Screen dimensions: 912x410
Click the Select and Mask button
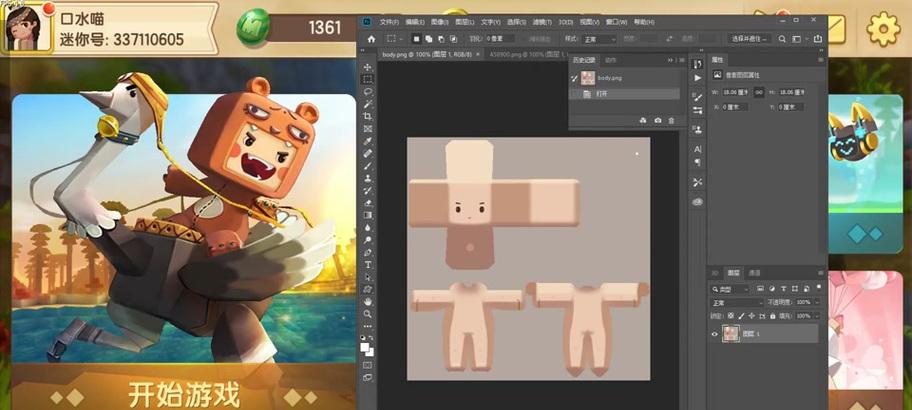pos(750,39)
